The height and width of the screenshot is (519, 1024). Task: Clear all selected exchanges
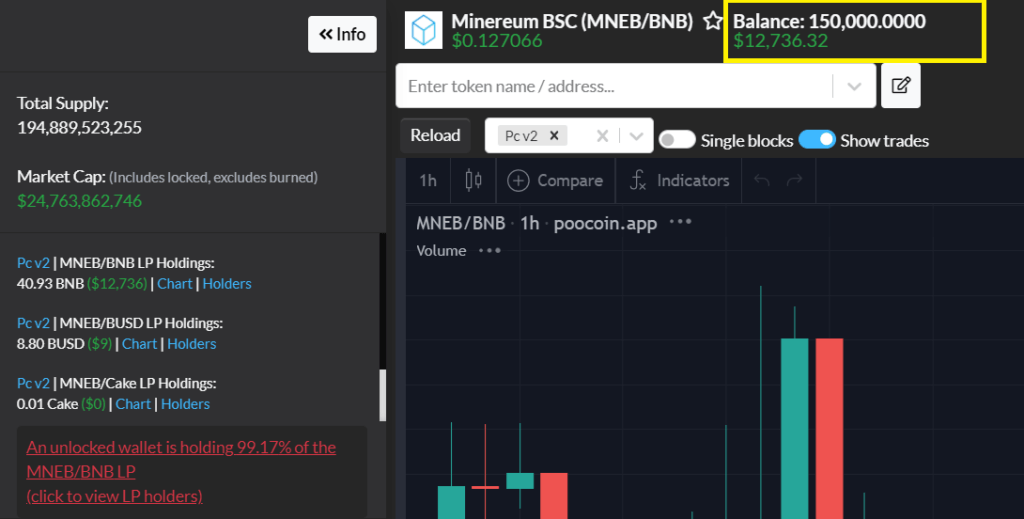click(x=602, y=136)
